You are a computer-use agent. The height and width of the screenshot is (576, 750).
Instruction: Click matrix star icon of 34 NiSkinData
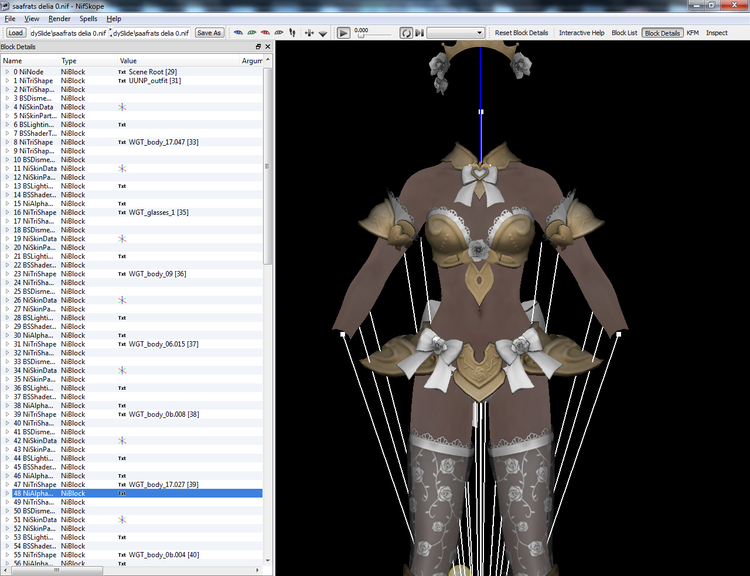(x=122, y=370)
